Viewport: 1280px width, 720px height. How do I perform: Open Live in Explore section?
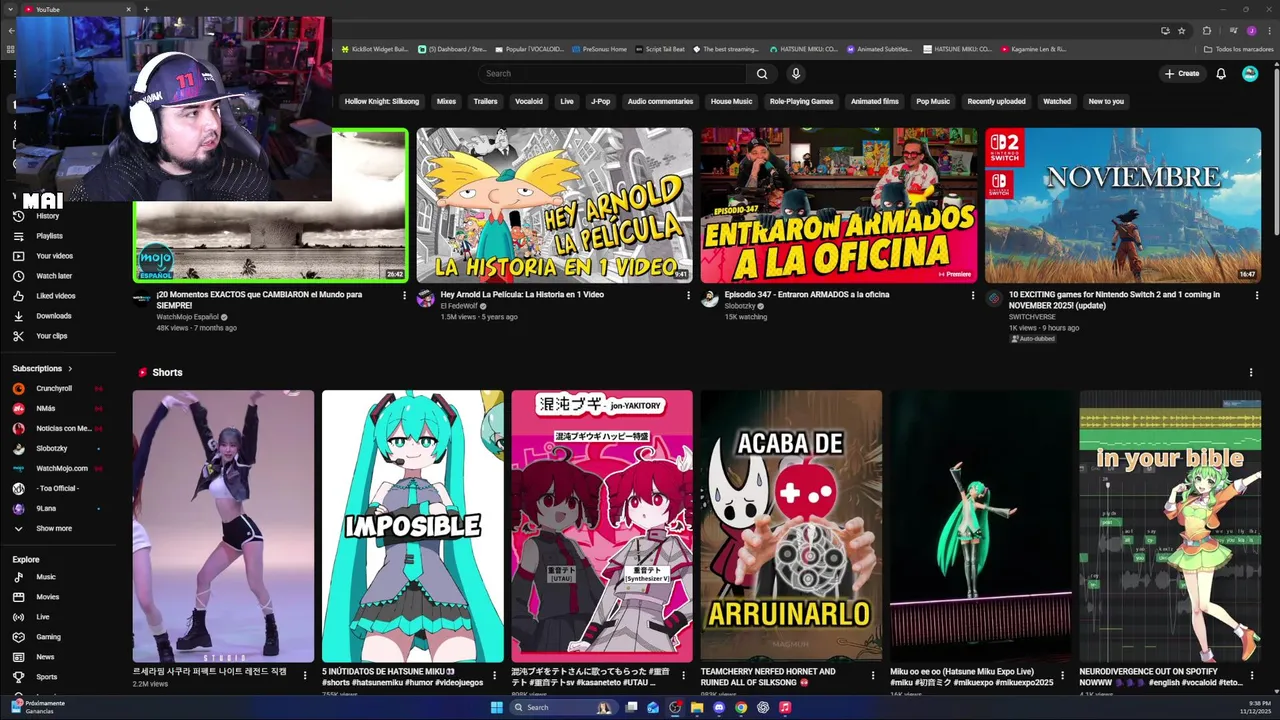pos(42,617)
